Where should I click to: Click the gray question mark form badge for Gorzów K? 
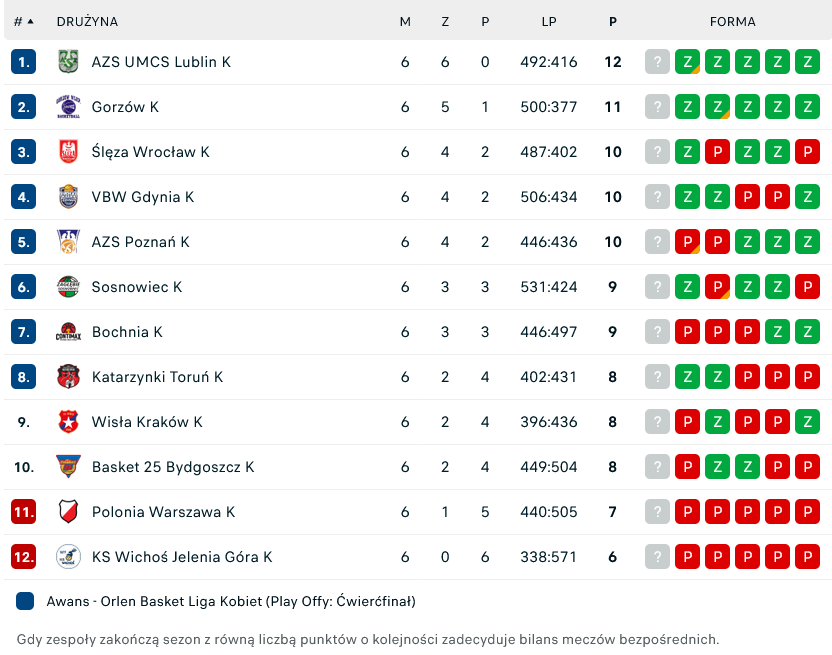[x=657, y=107]
